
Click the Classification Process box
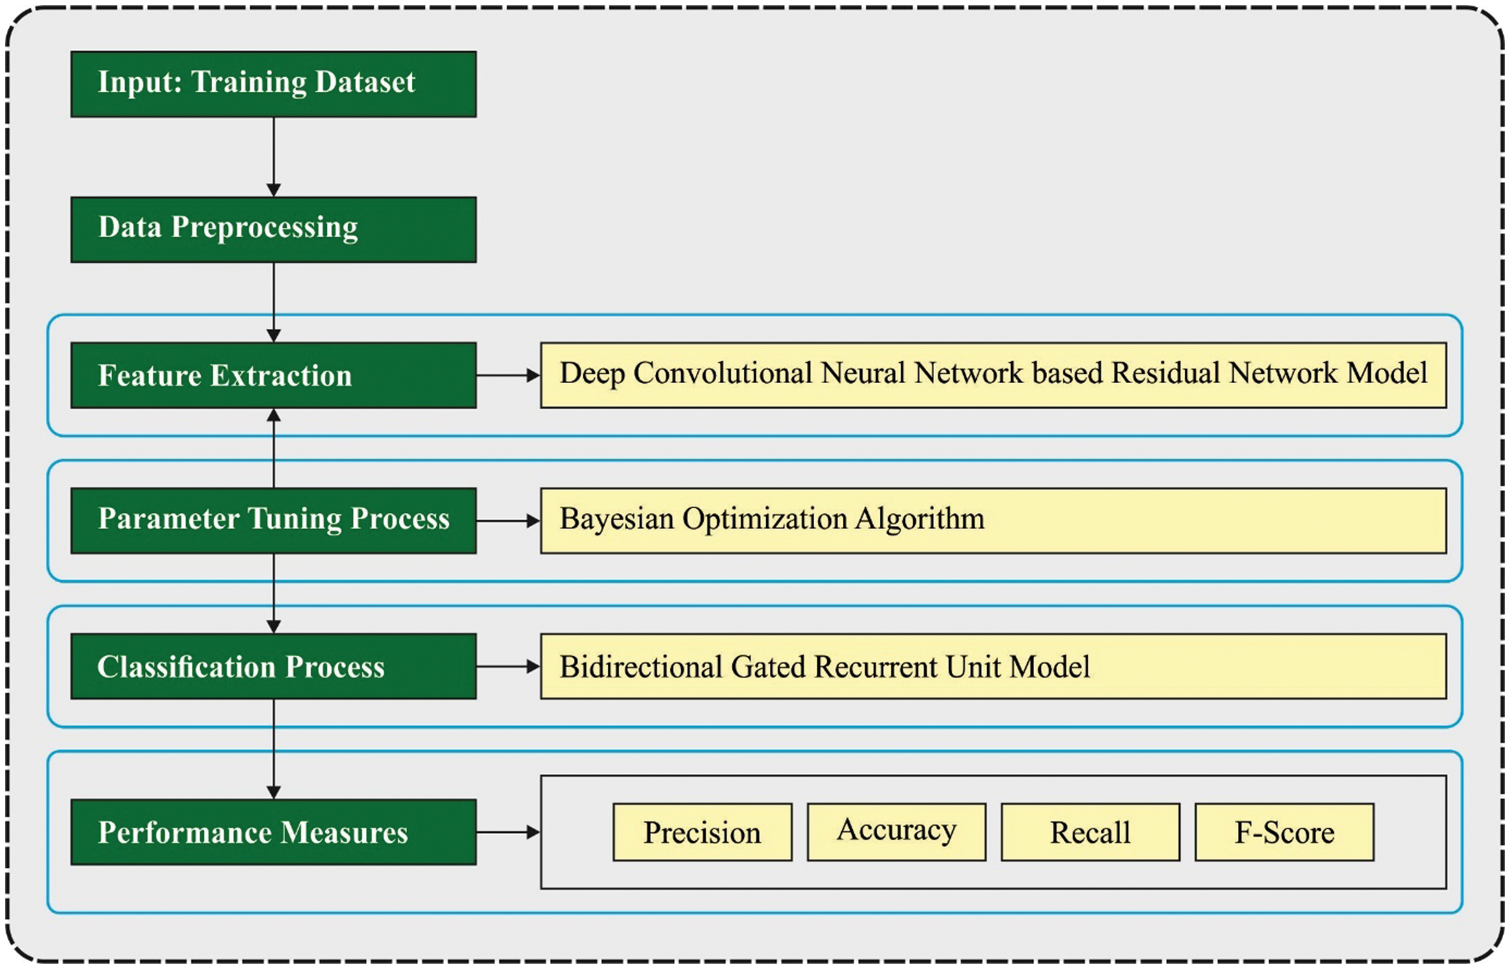(272, 666)
